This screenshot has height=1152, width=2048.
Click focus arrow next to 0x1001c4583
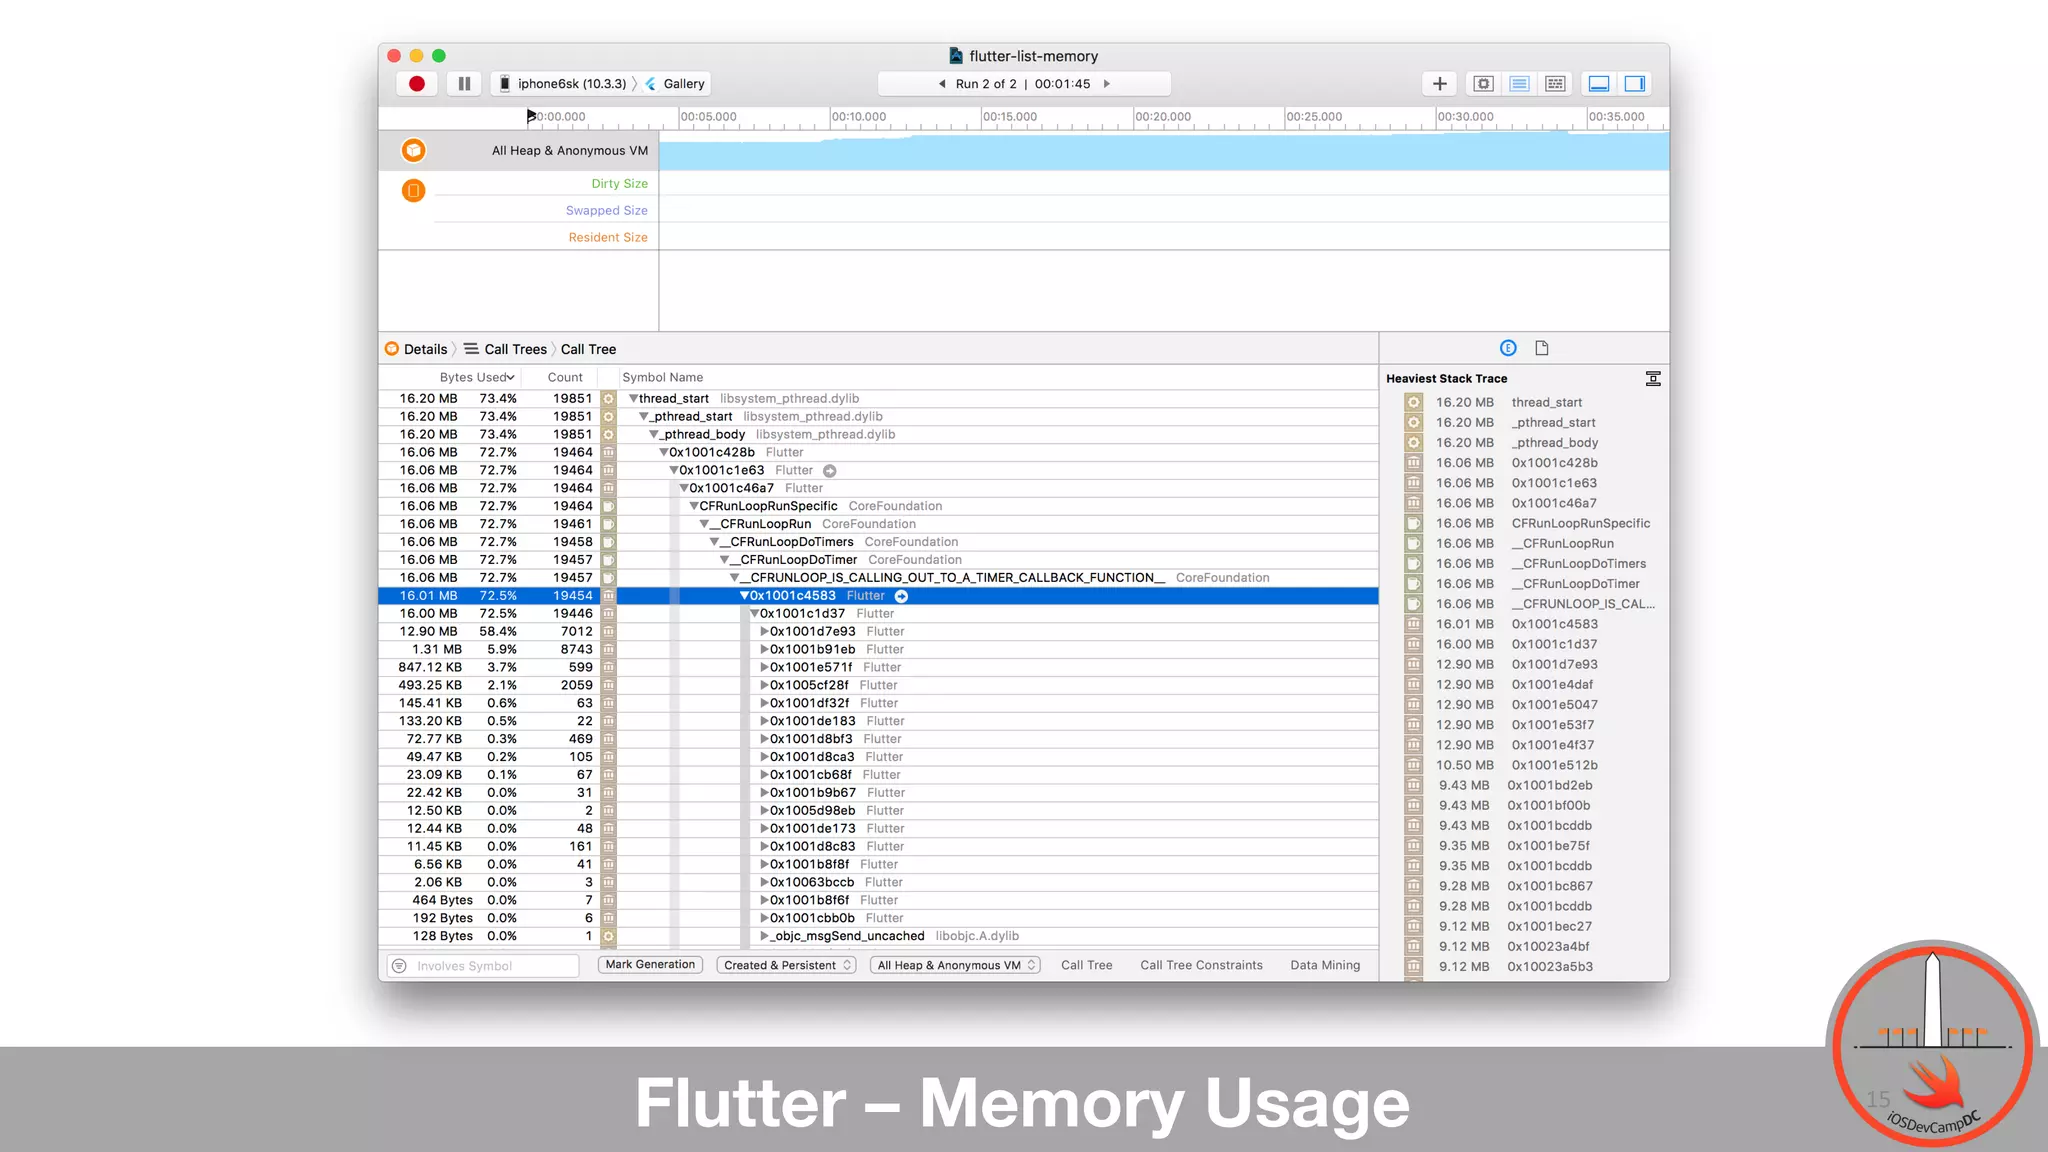click(901, 596)
